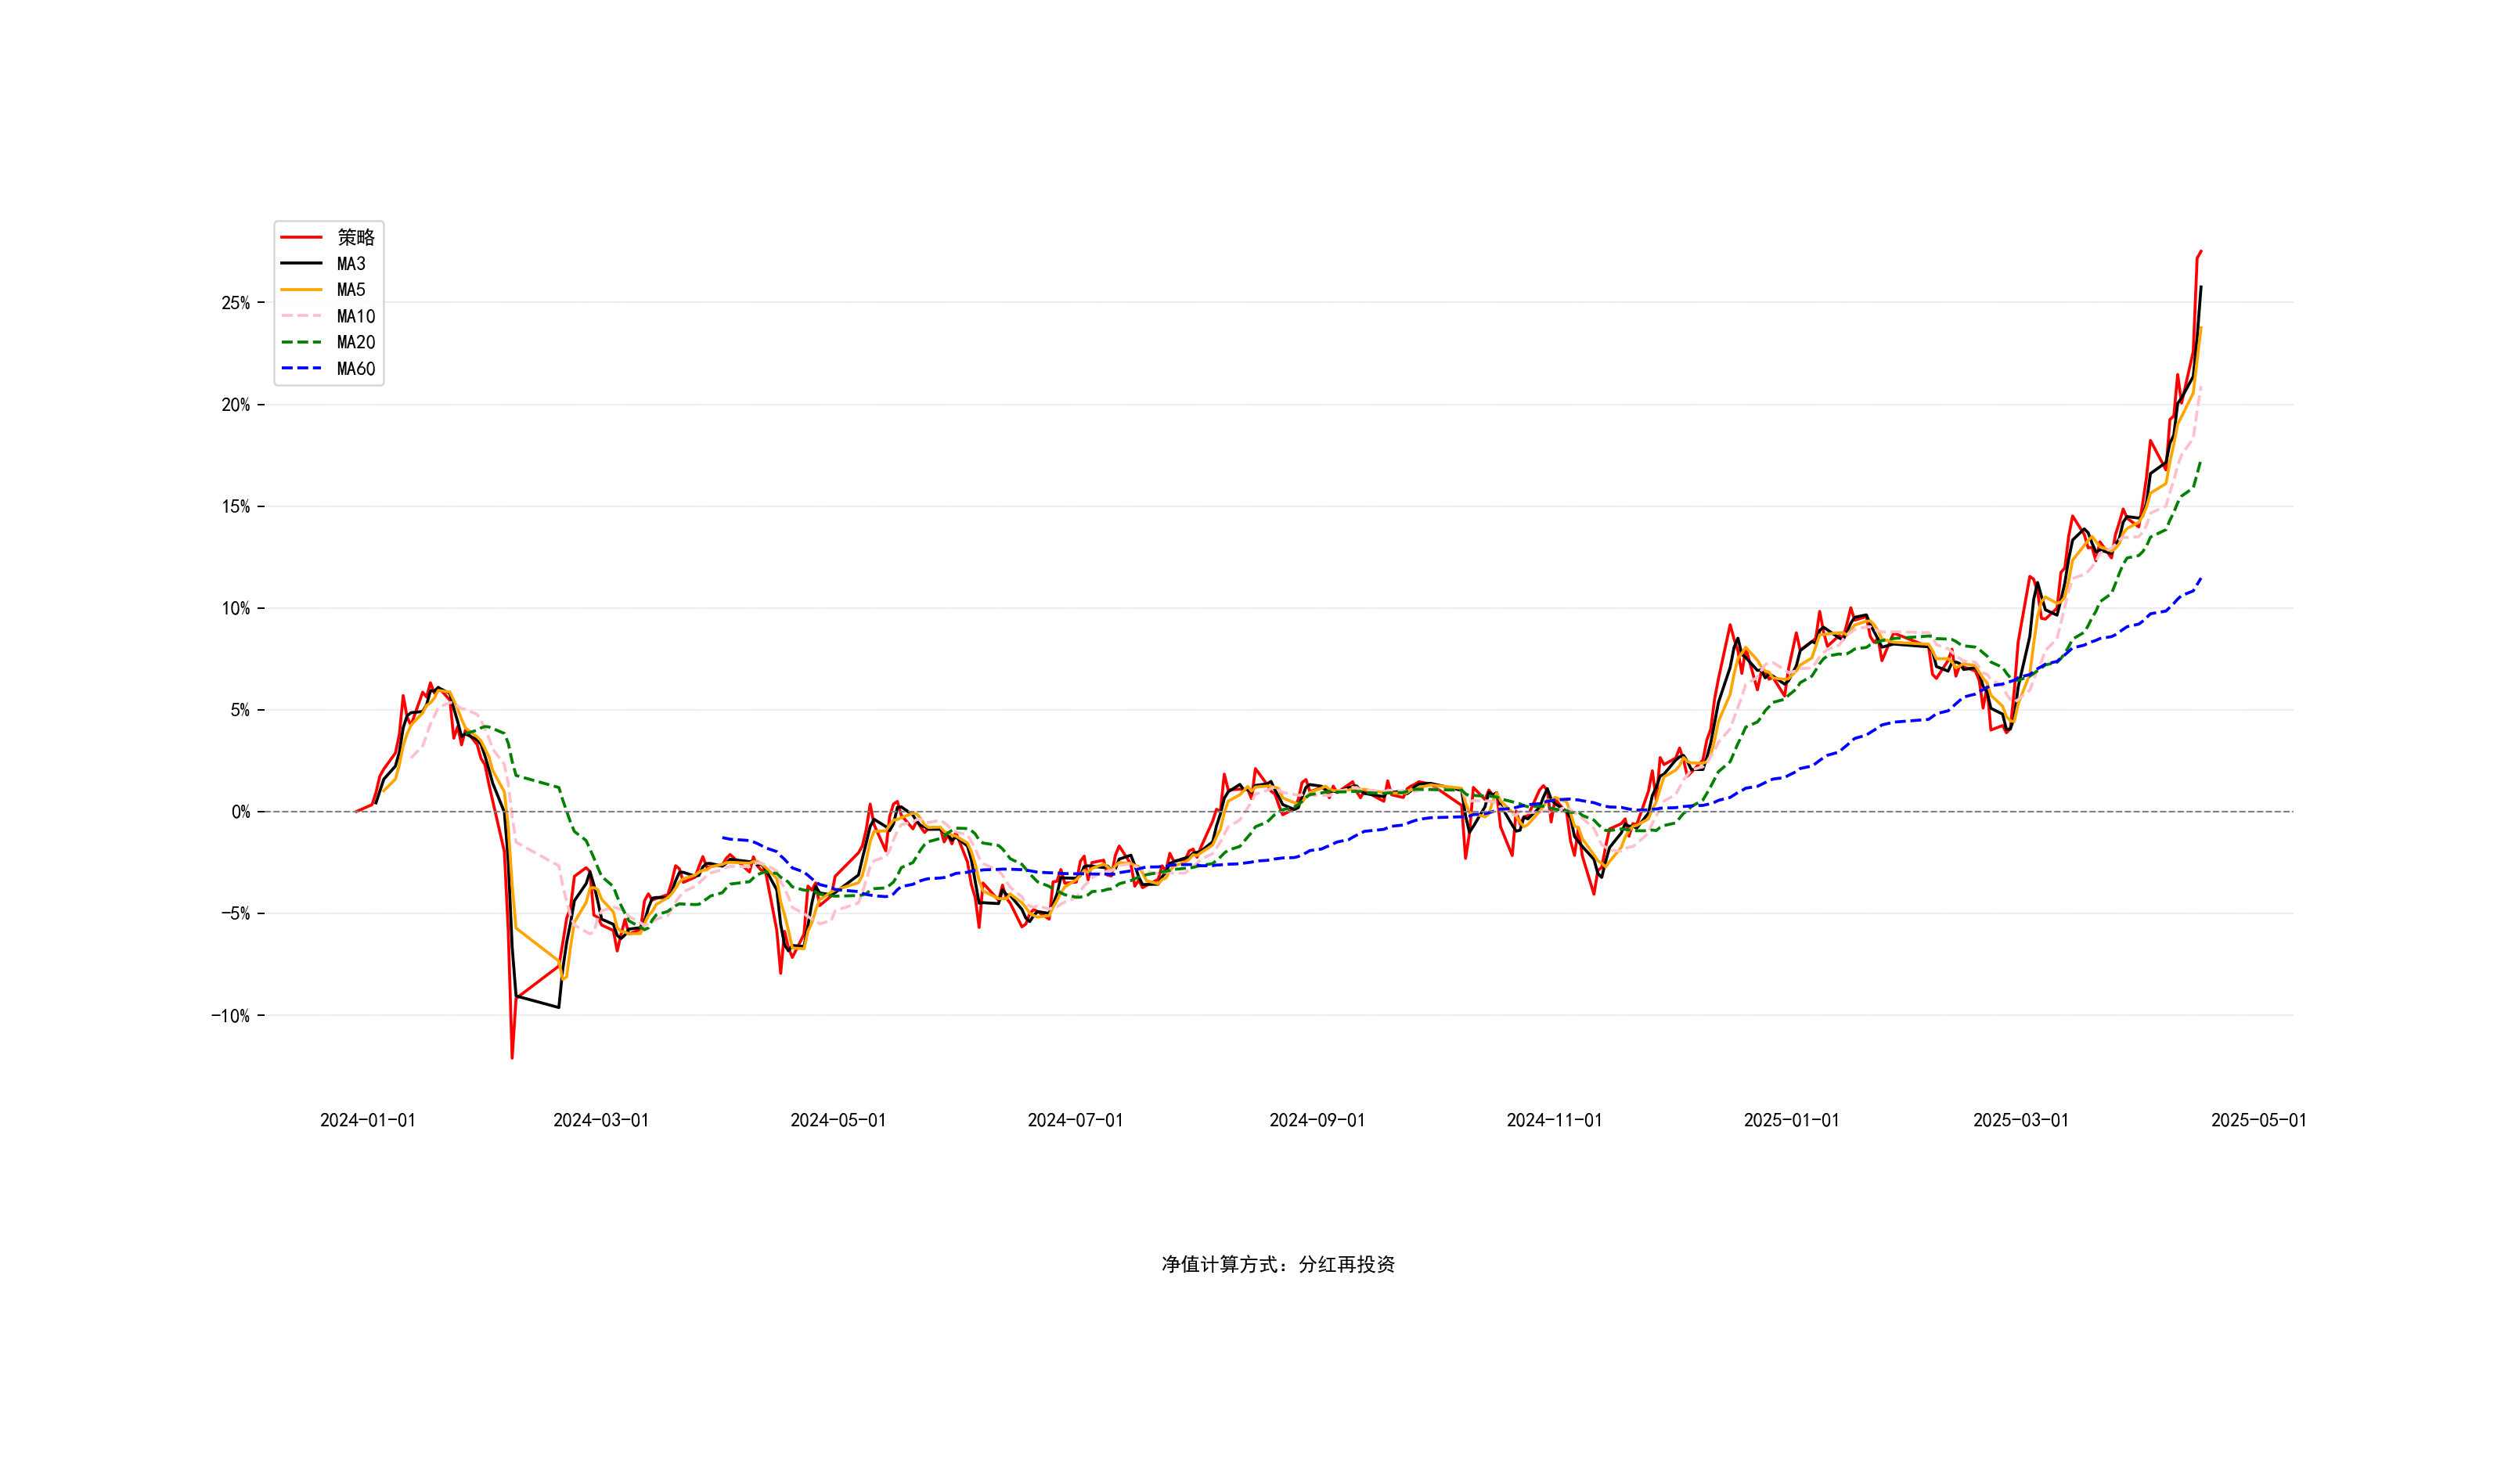
Task: Click the 2025-03-01 x-axis date label
Action: [2020, 1121]
